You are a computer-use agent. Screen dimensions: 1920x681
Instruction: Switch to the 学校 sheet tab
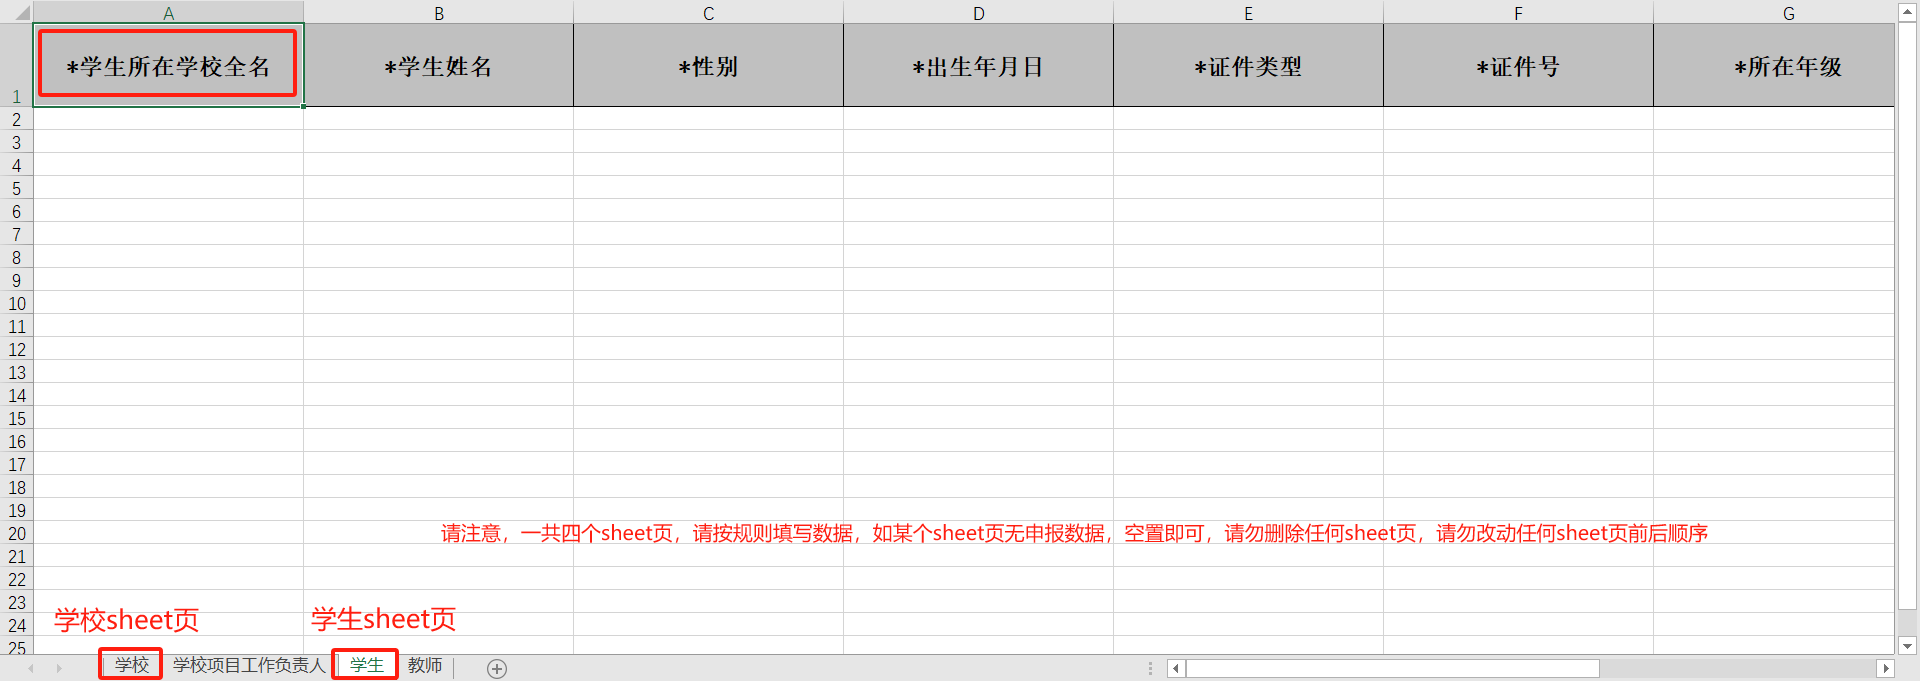(x=131, y=665)
